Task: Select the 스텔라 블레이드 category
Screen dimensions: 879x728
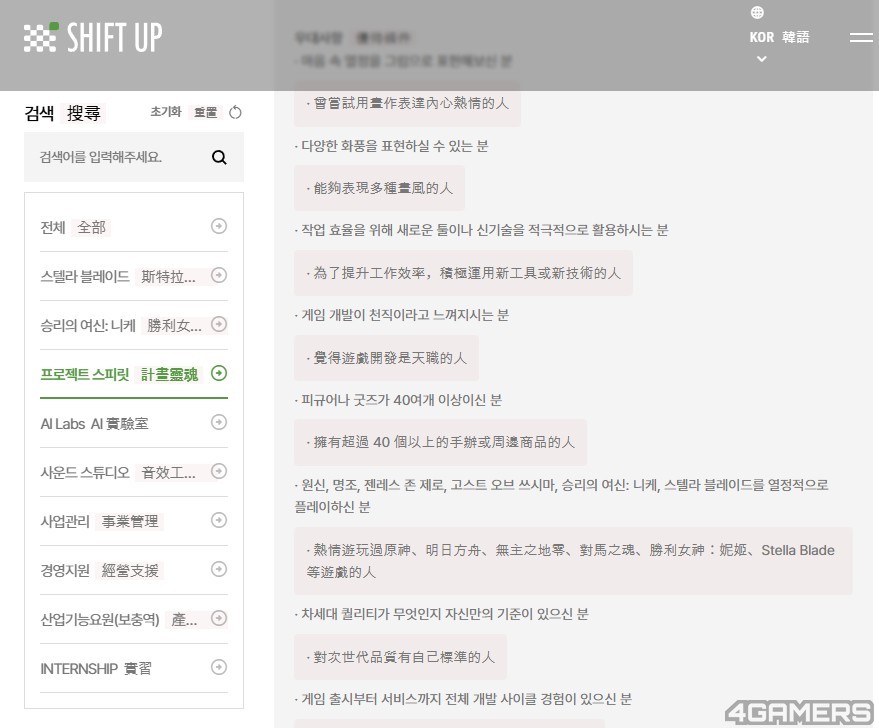Action: click(133, 276)
